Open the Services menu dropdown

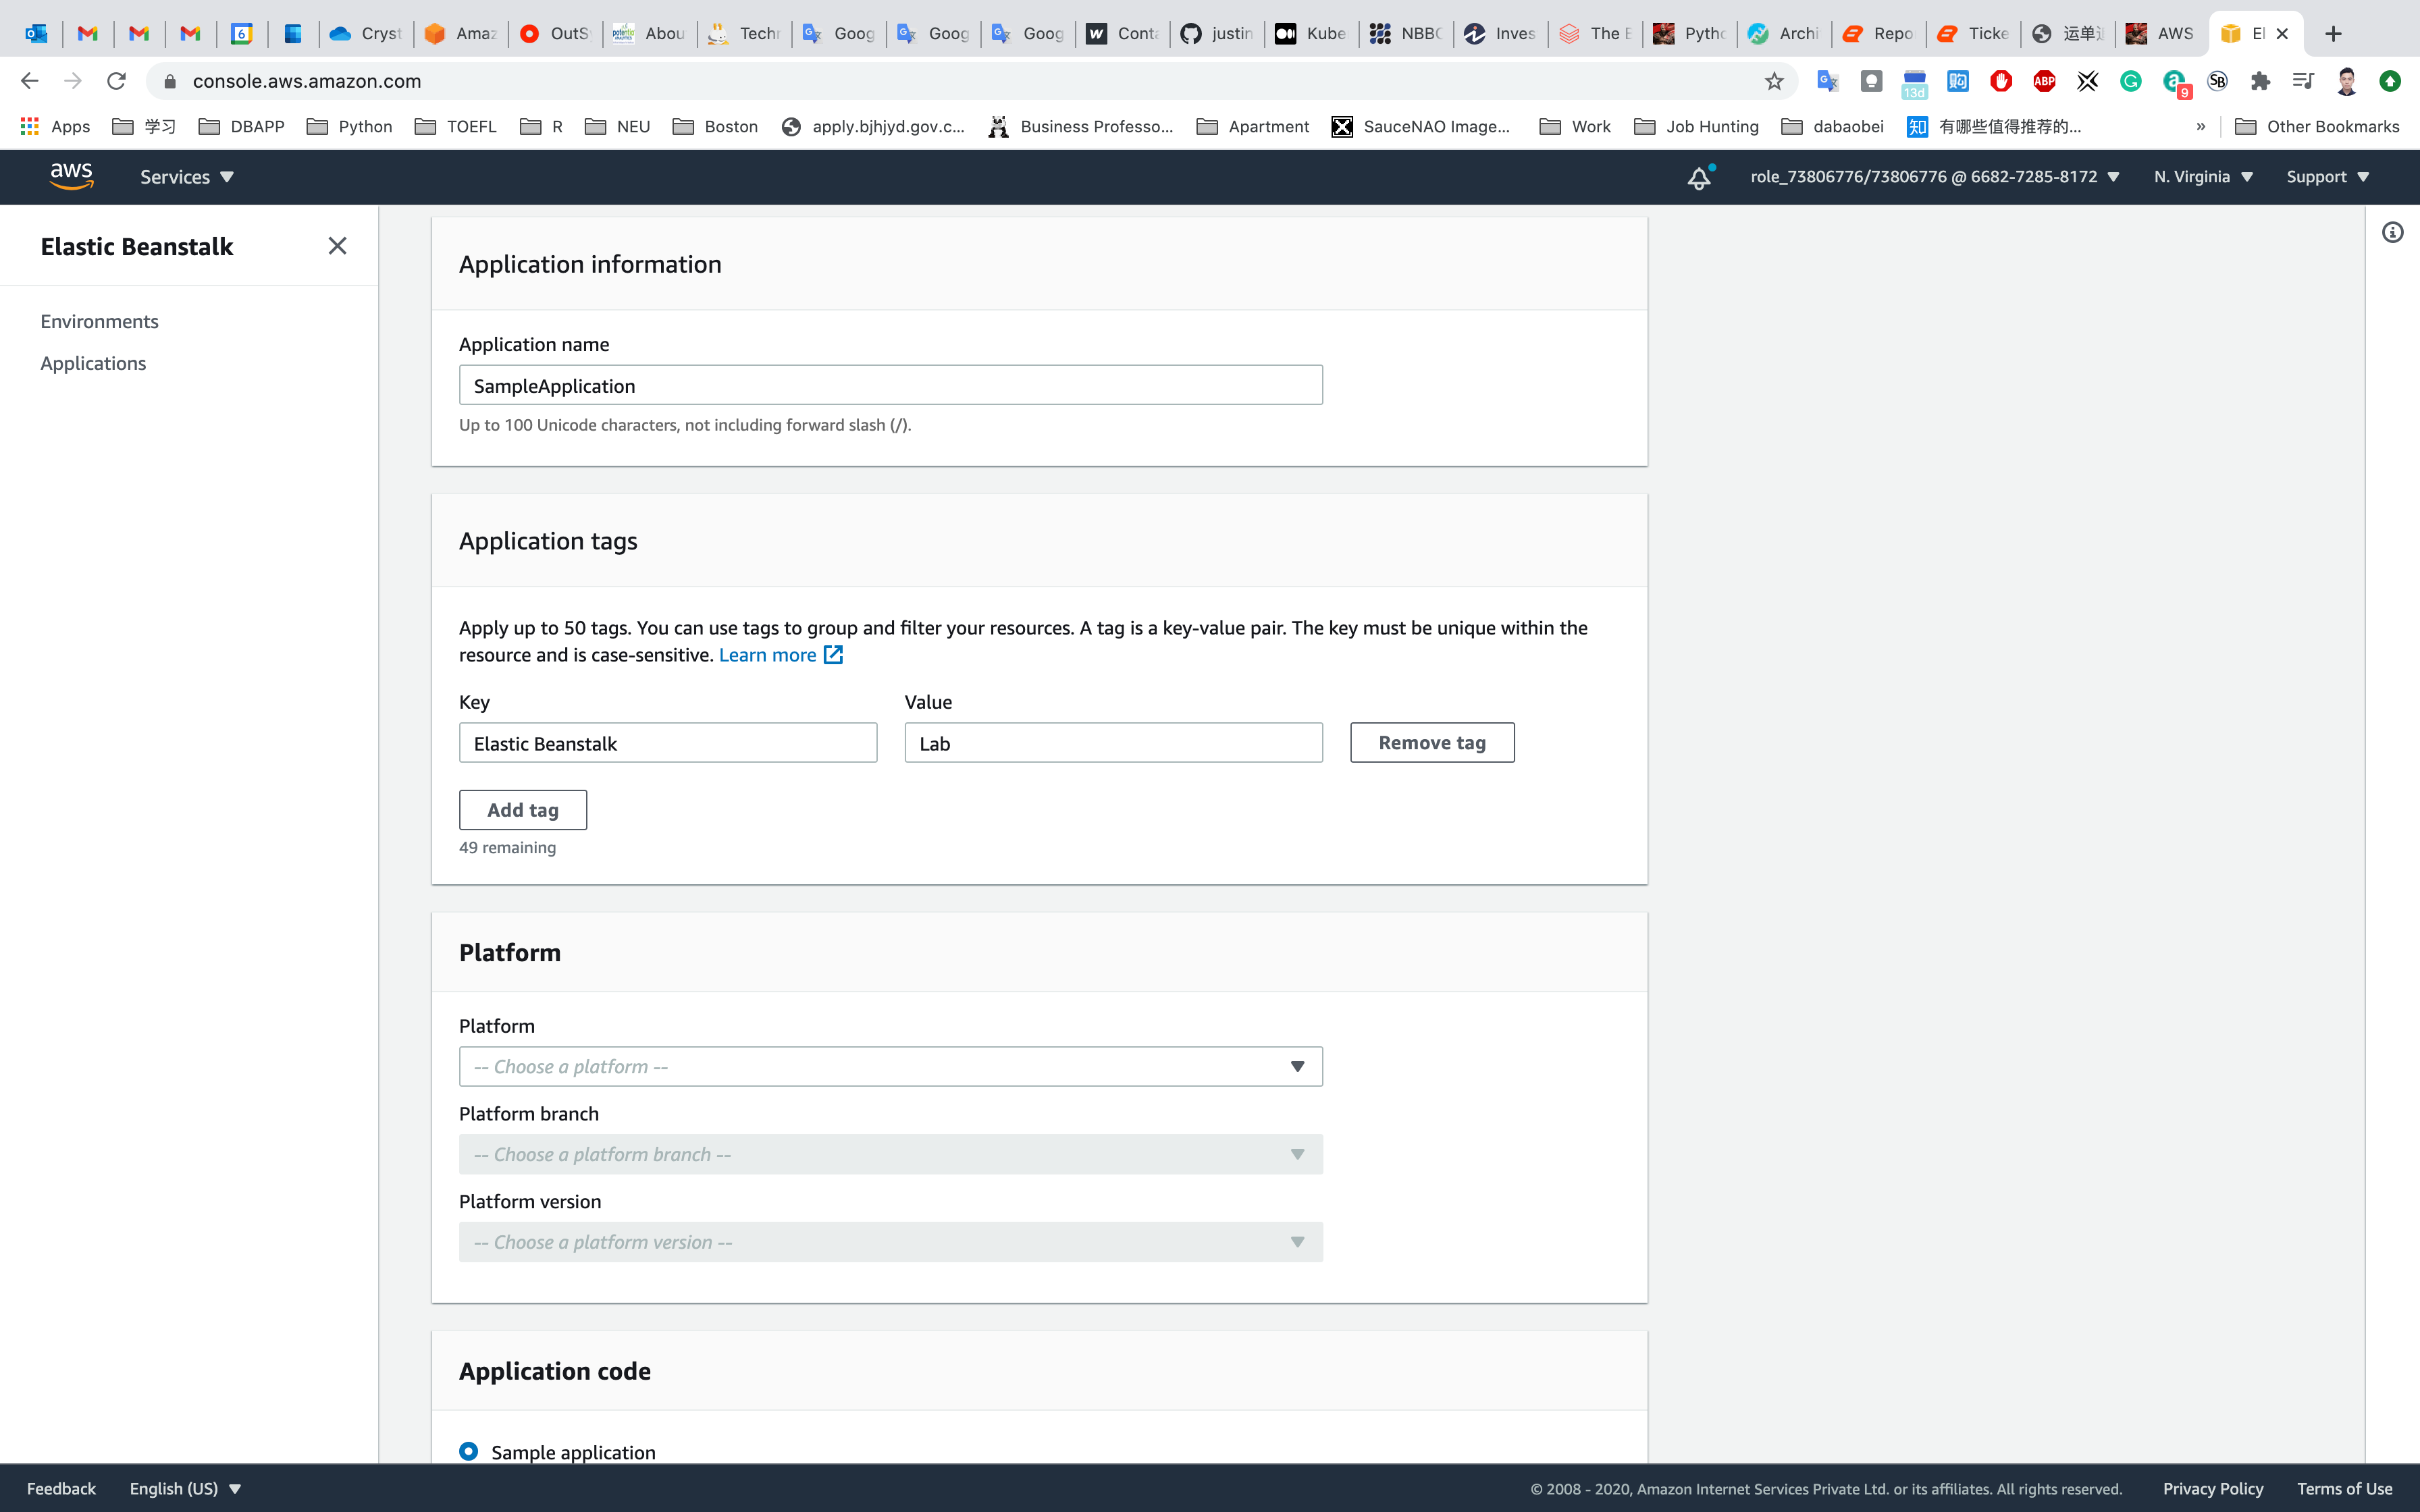click(x=187, y=177)
